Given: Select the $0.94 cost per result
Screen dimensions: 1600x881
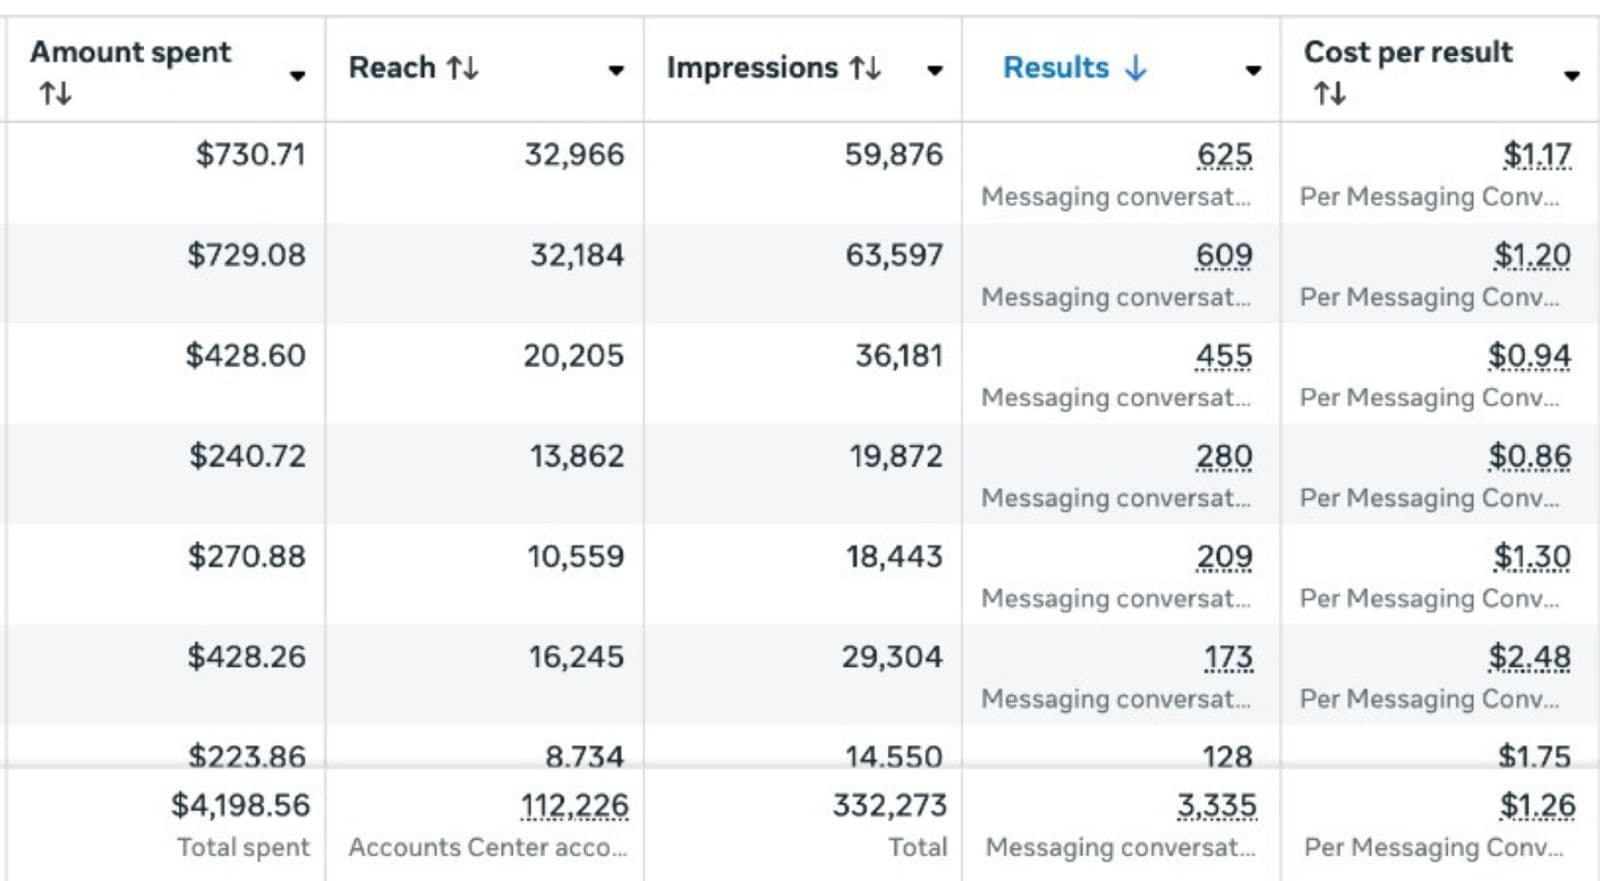Looking at the screenshot, I should (x=1529, y=356).
